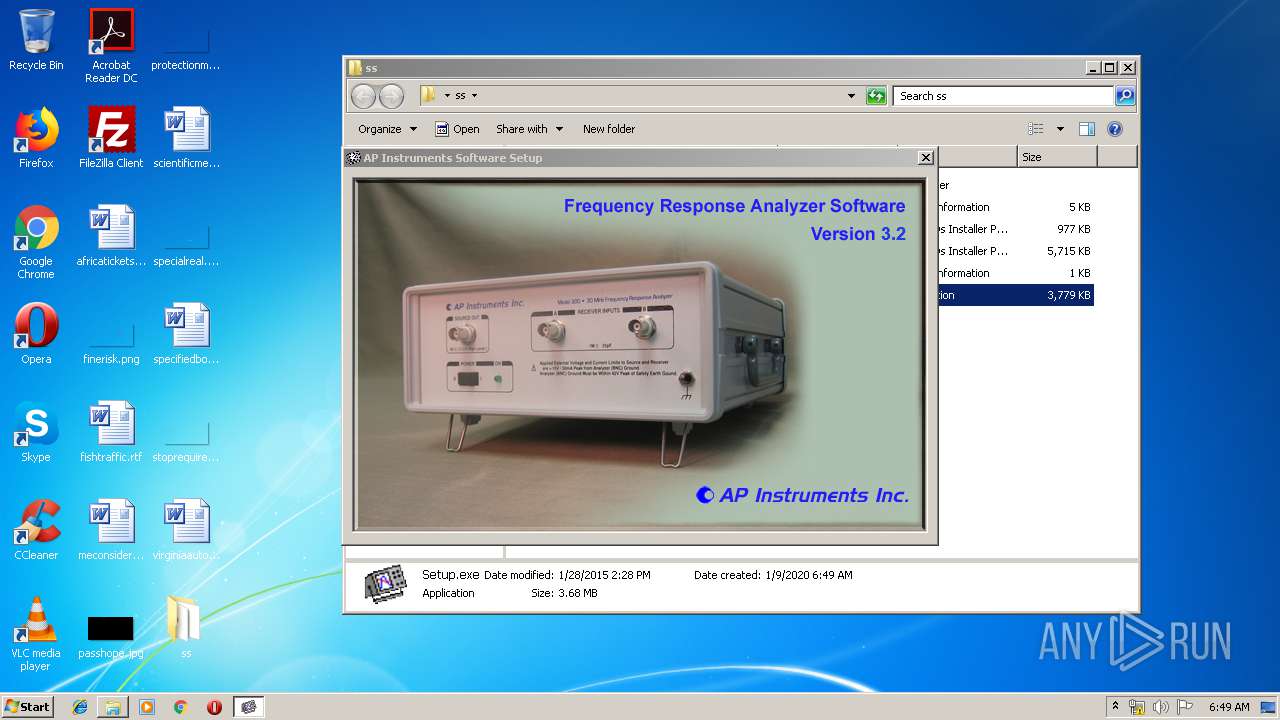The width and height of the screenshot is (1280, 720).
Task: Click the Search ss input field
Action: tap(1003, 96)
